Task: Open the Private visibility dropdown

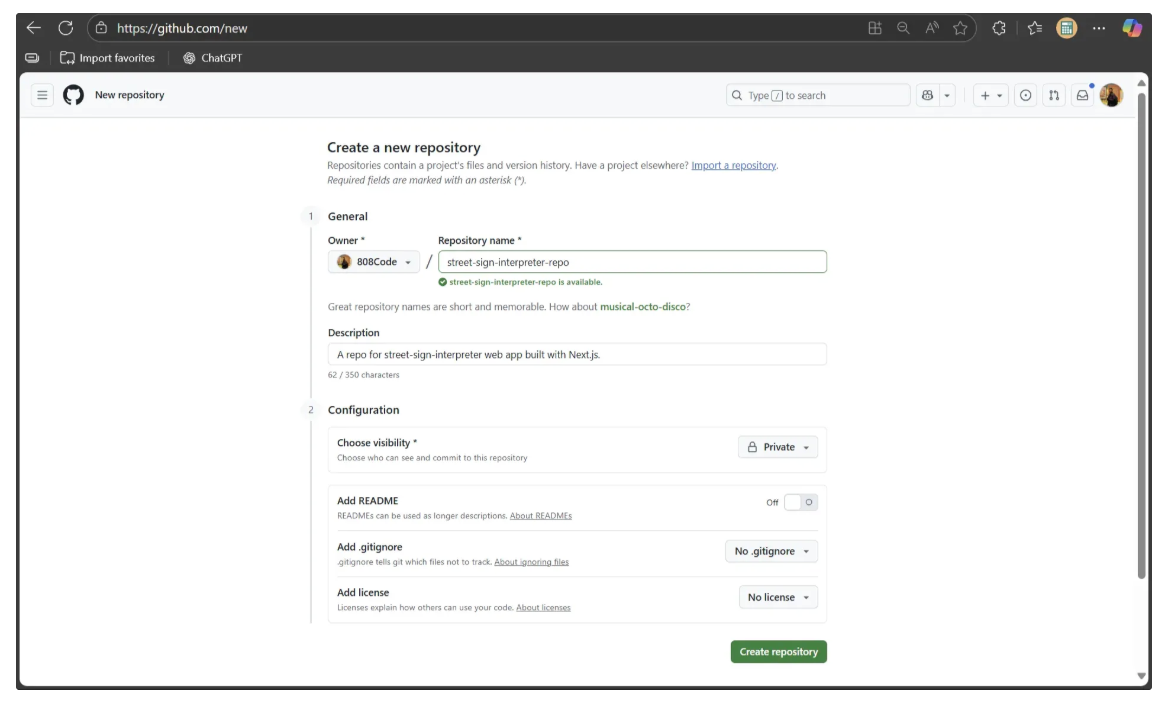Action: [778, 447]
